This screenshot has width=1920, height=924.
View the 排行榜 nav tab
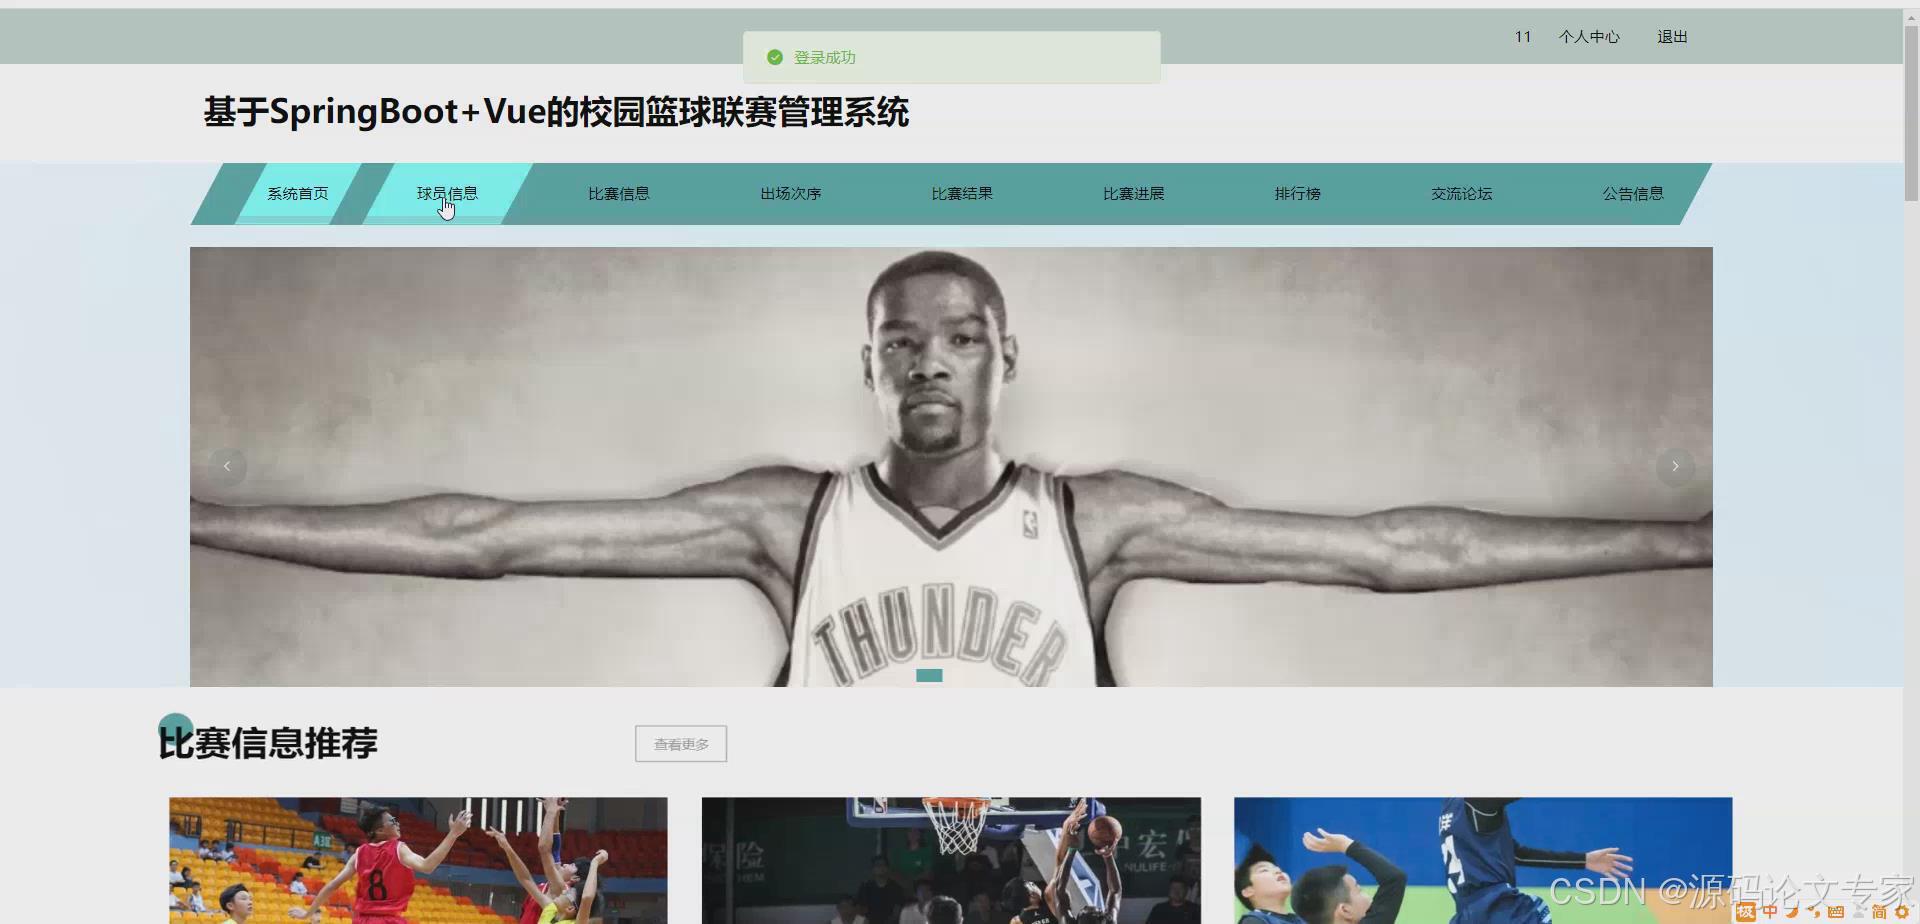pos(1297,194)
